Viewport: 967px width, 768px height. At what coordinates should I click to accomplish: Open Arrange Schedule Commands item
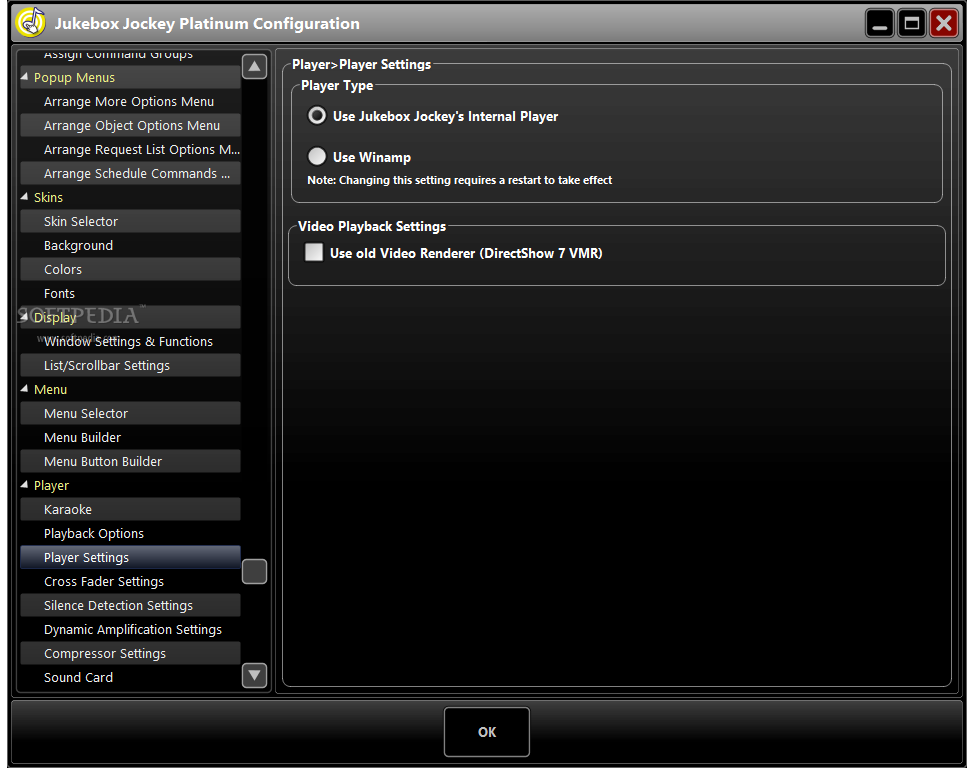(130, 173)
